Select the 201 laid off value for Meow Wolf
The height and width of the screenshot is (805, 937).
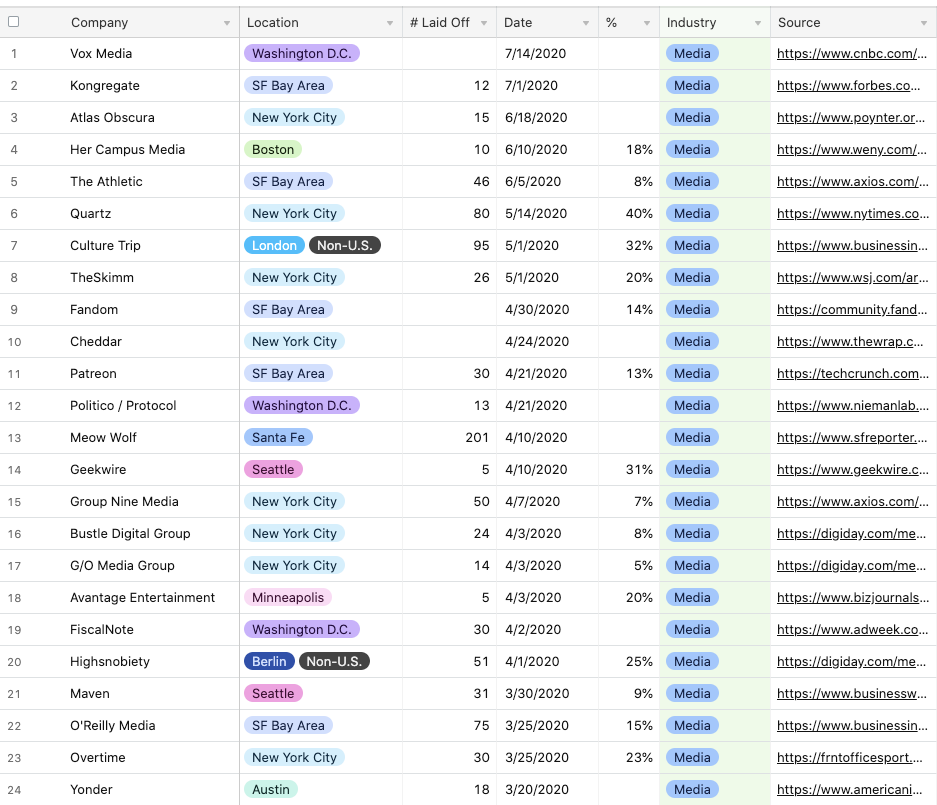coord(477,438)
